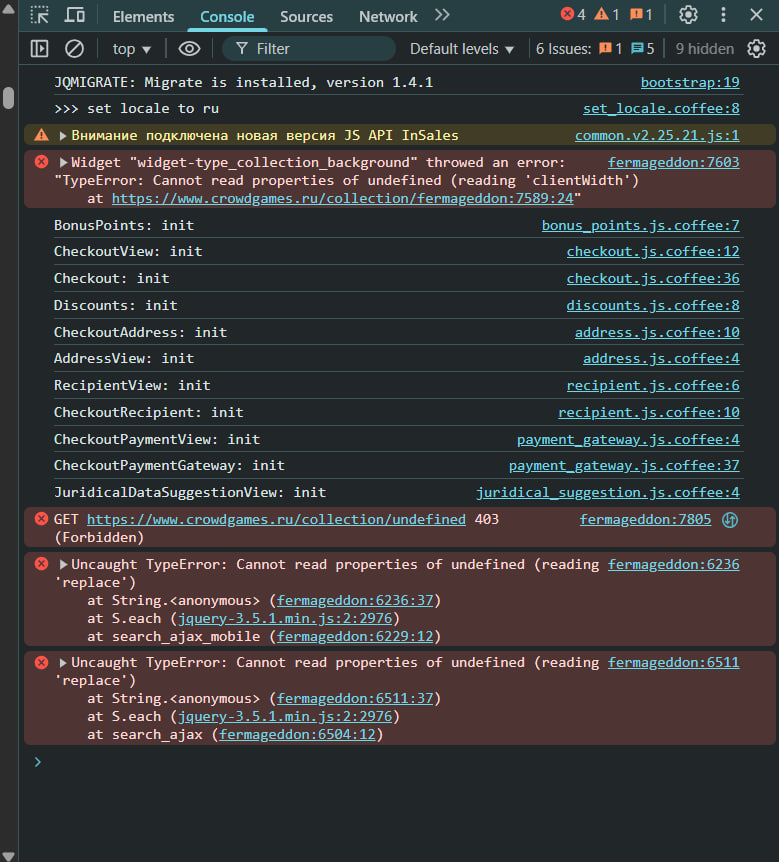Open the checkout.js.coffee:36 source link
Screen dimensions: 779x862
point(653,278)
